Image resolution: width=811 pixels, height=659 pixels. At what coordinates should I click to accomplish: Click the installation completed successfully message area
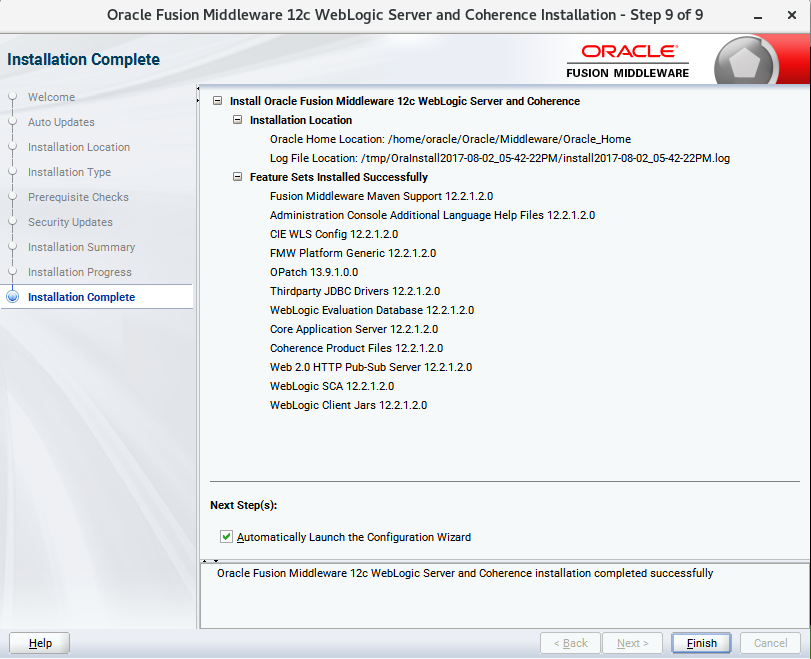tap(465, 574)
